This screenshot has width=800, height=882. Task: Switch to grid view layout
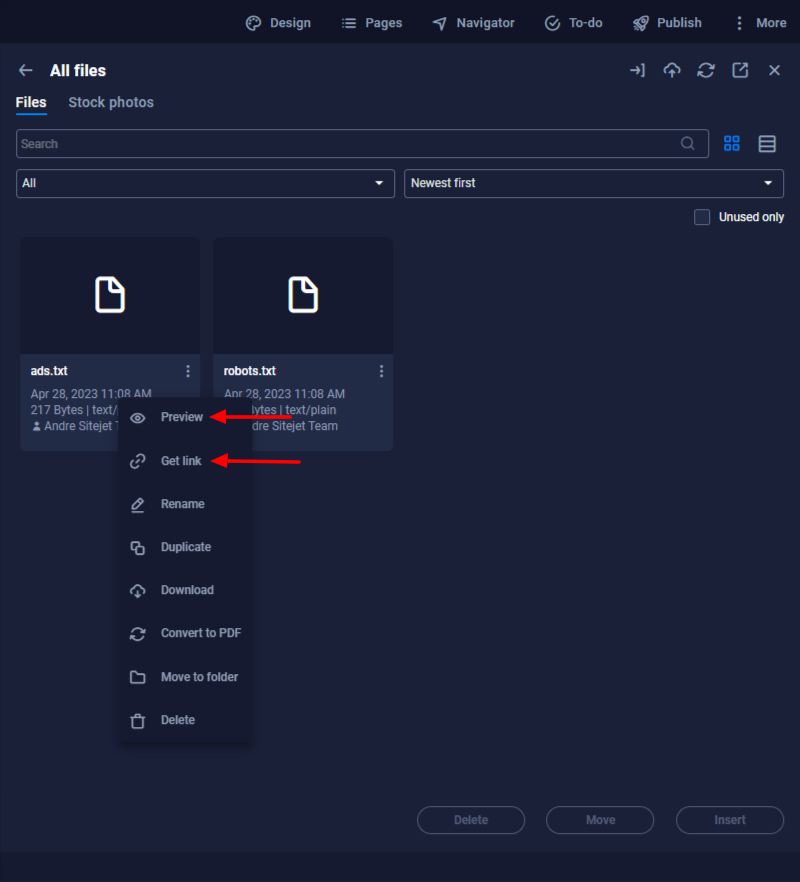732,144
